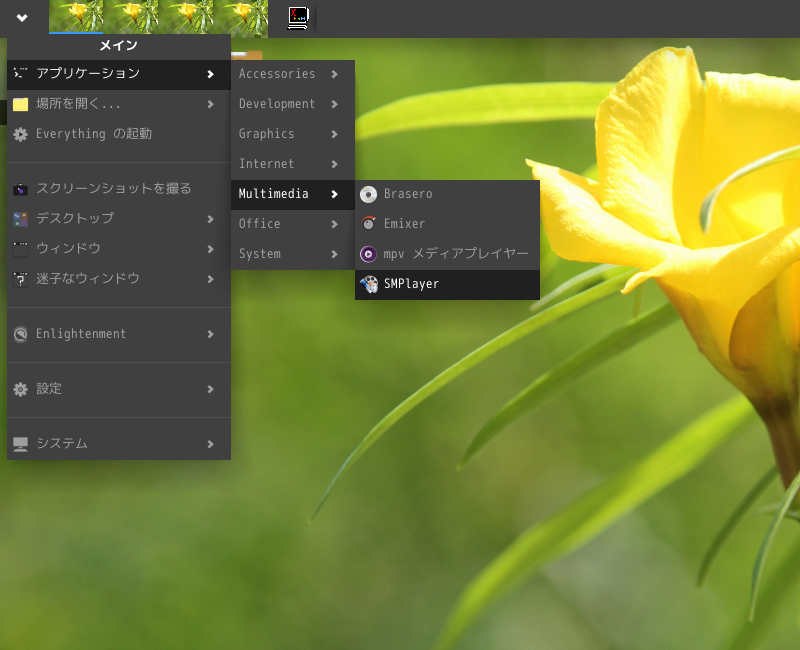Click the Emixer mixer icon

tap(368, 224)
